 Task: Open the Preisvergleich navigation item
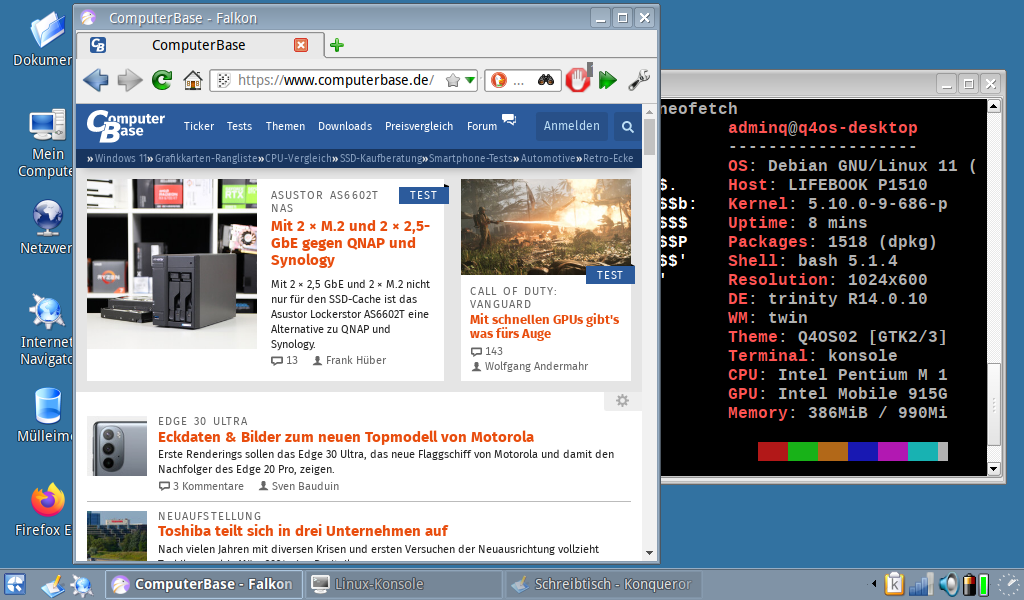click(419, 126)
